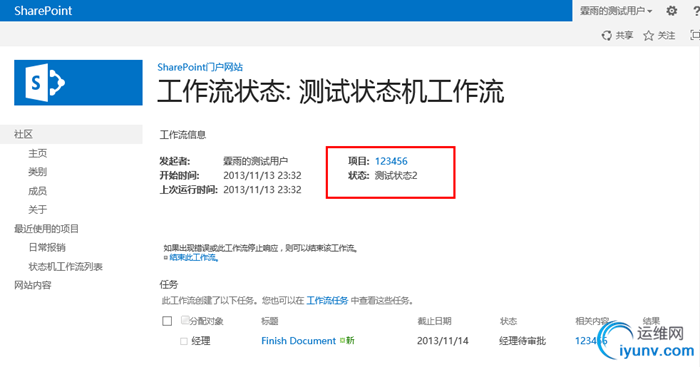Viewport: 700px width, 367px height.
Task: Click the SharePoint site logo
Action: click(78, 83)
